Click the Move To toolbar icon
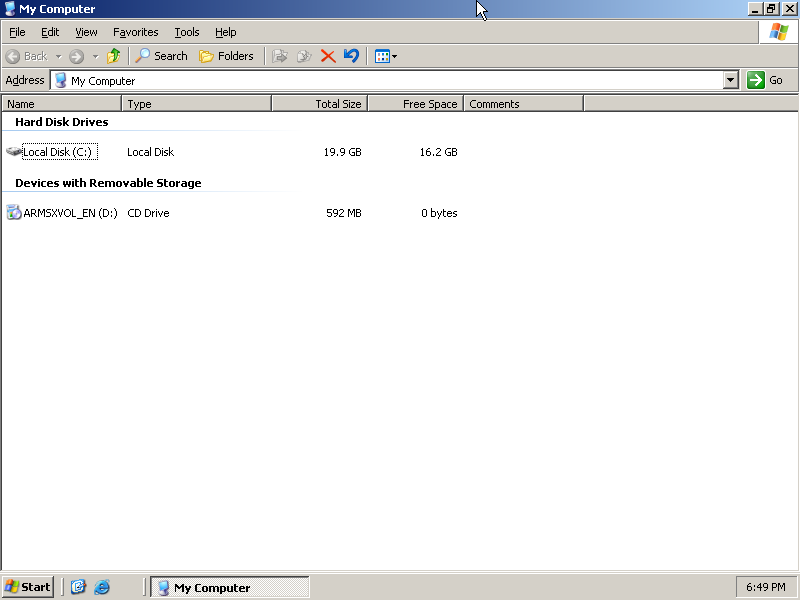800x600 pixels. coord(280,56)
